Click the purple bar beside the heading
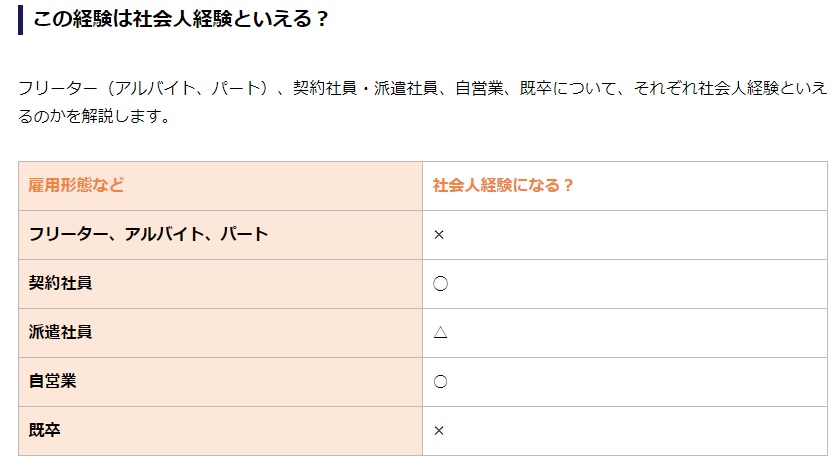The width and height of the screenshot is (839, 465). [x=21, y=19]
